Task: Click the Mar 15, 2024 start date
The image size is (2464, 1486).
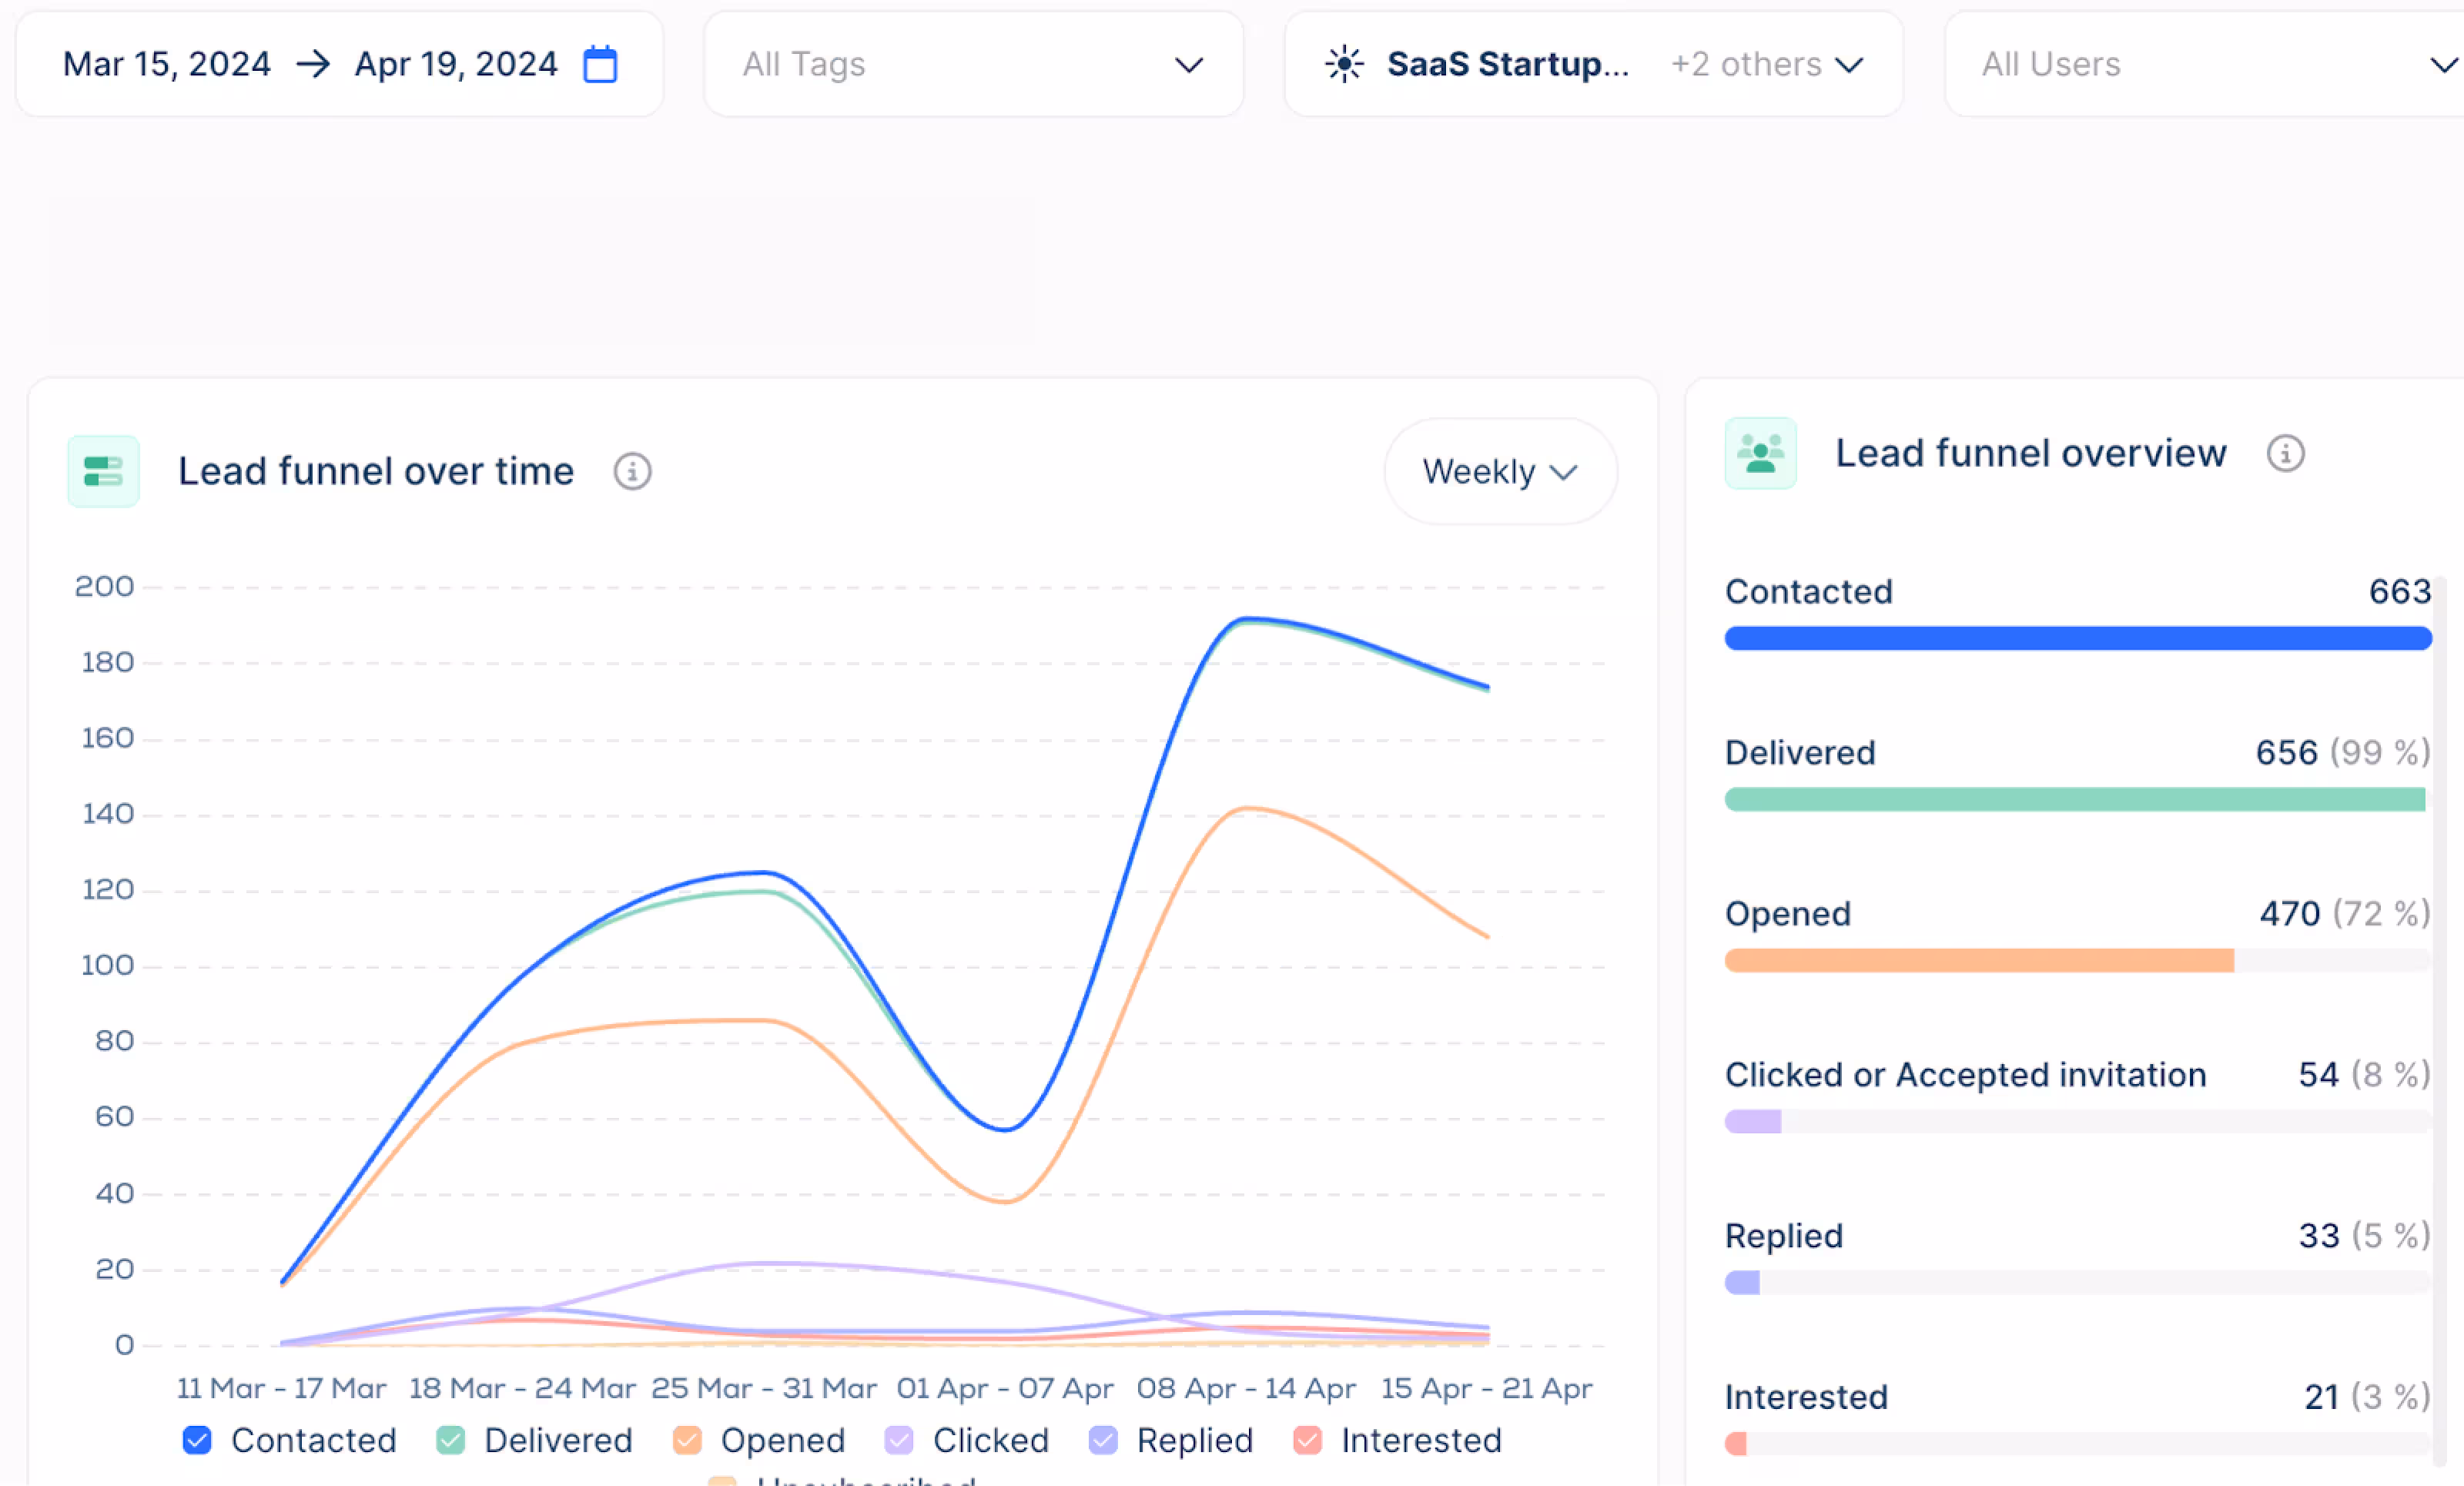Action: (167, 65)
